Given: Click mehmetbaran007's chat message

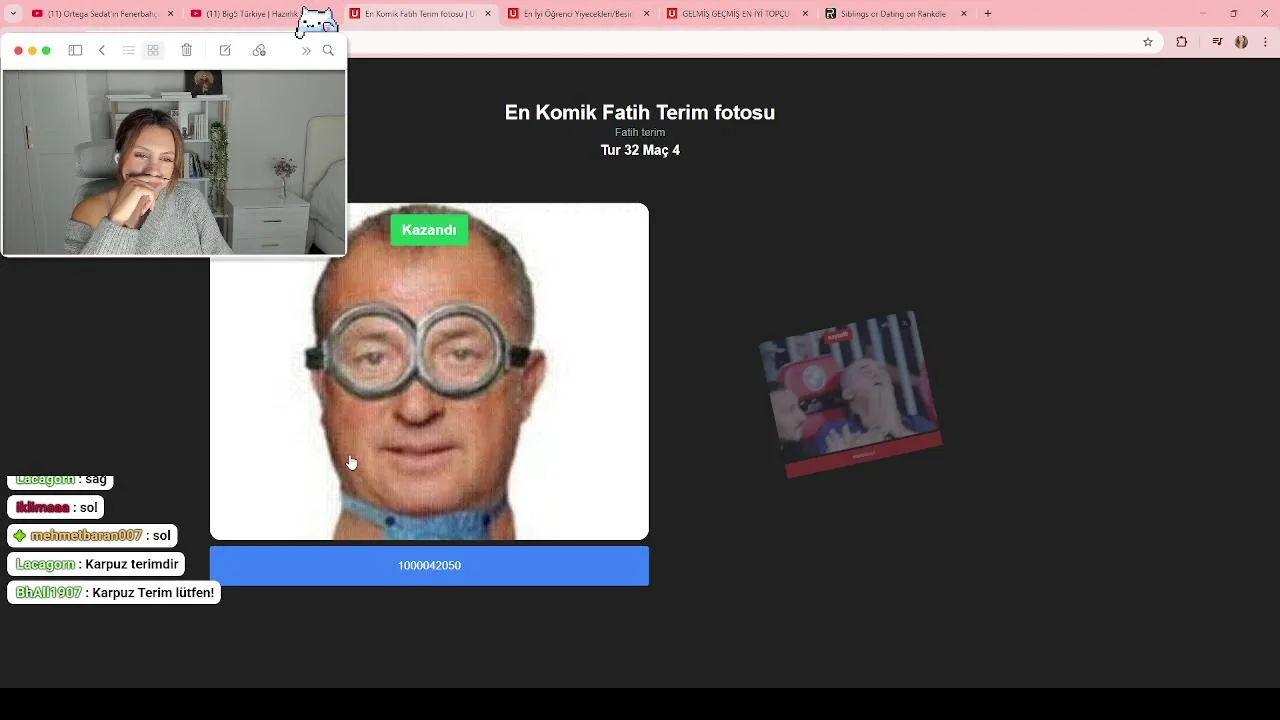Looking at the screenshot, I should 92,535.
